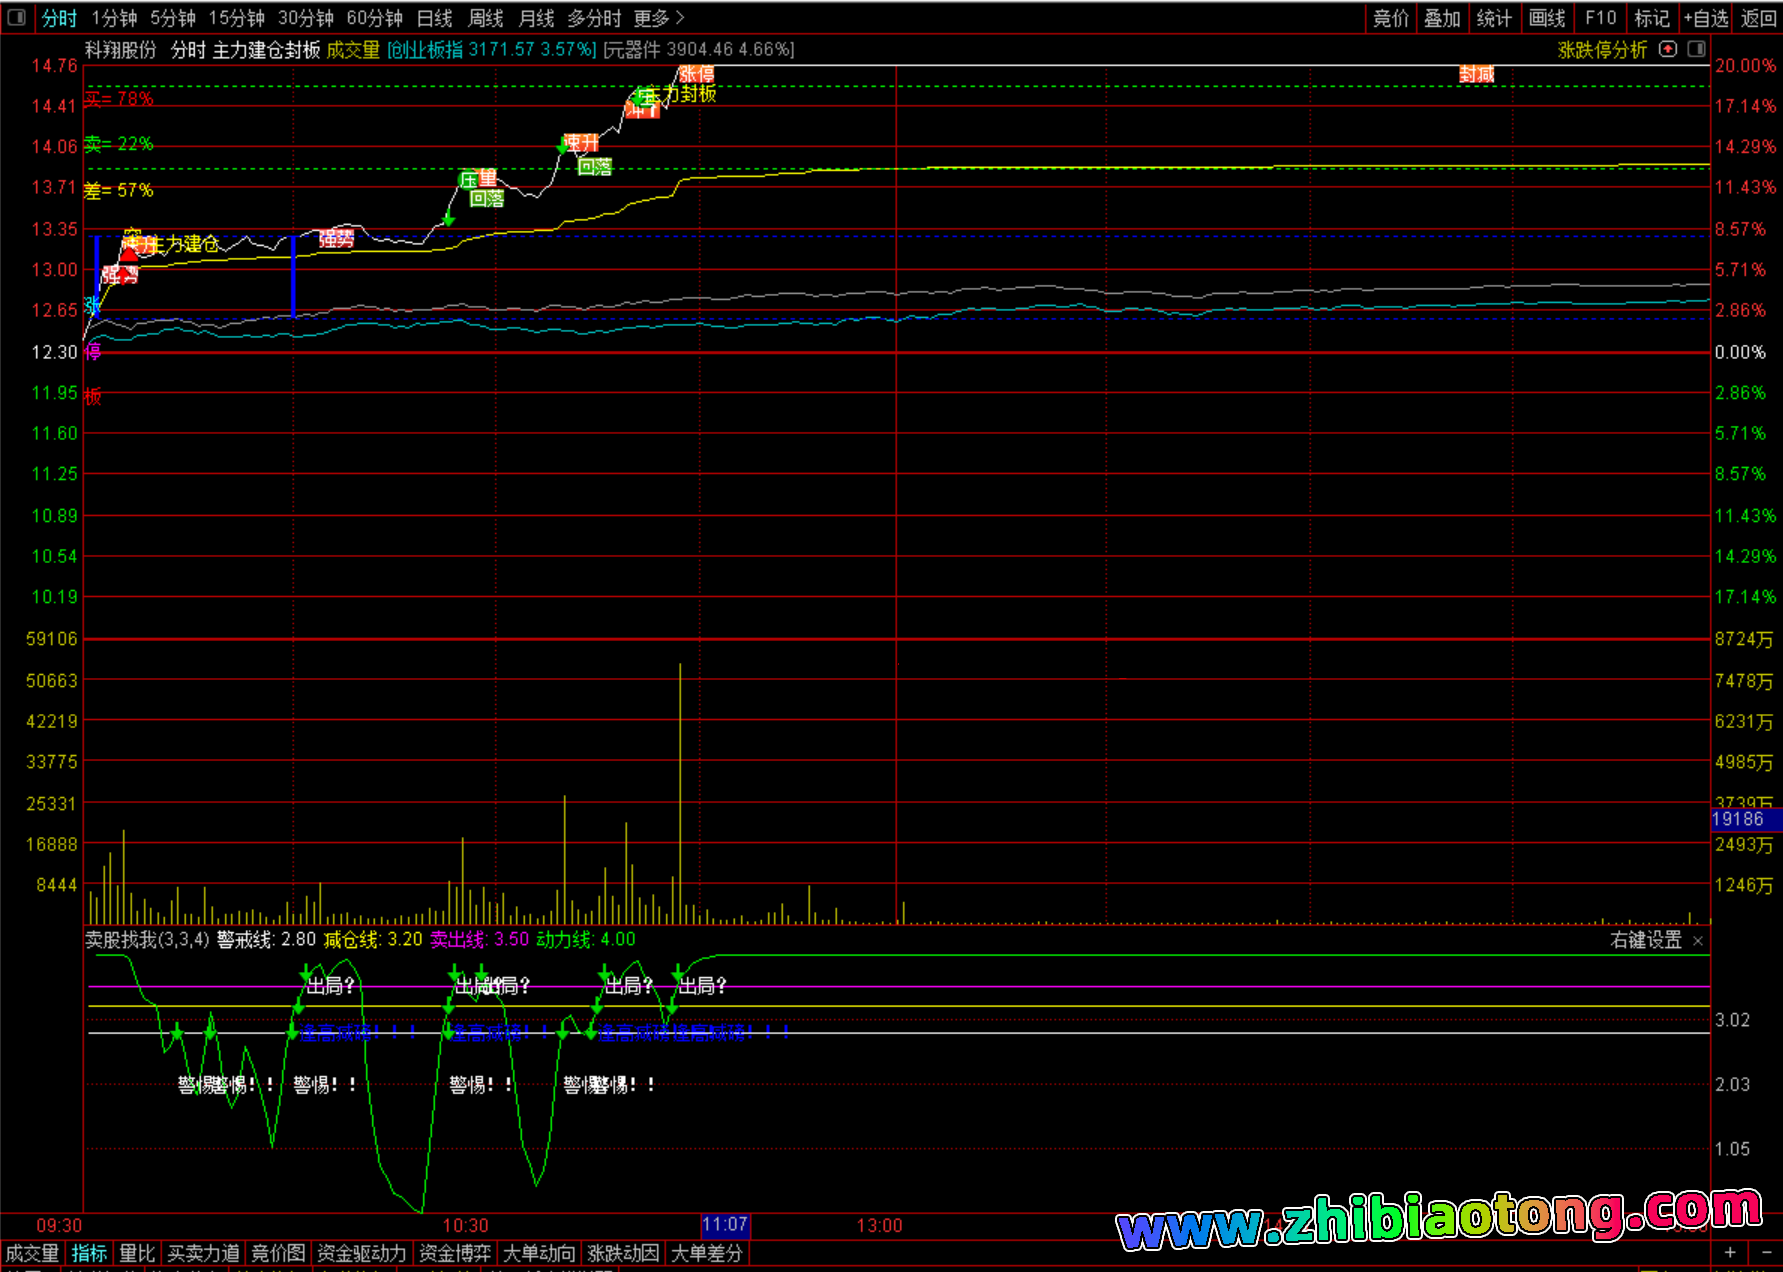Viewport: 1783px width, 1272px height.
Task: Select the 5分钟 timeframe tab
Action: 173,18
